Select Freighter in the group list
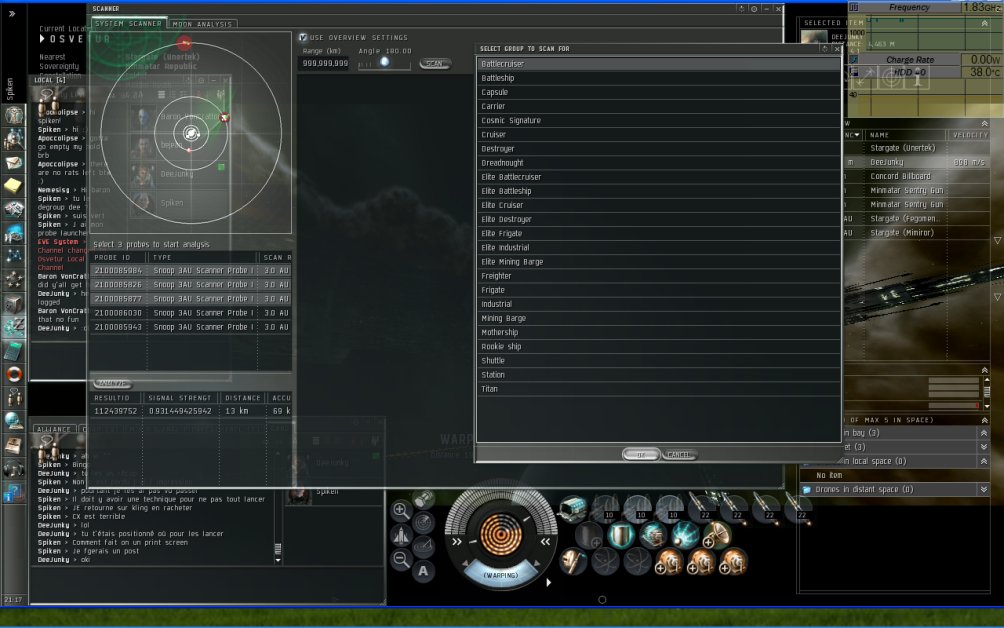The height and width of the screenshot is (628, 1004). (x=658, y=276)
